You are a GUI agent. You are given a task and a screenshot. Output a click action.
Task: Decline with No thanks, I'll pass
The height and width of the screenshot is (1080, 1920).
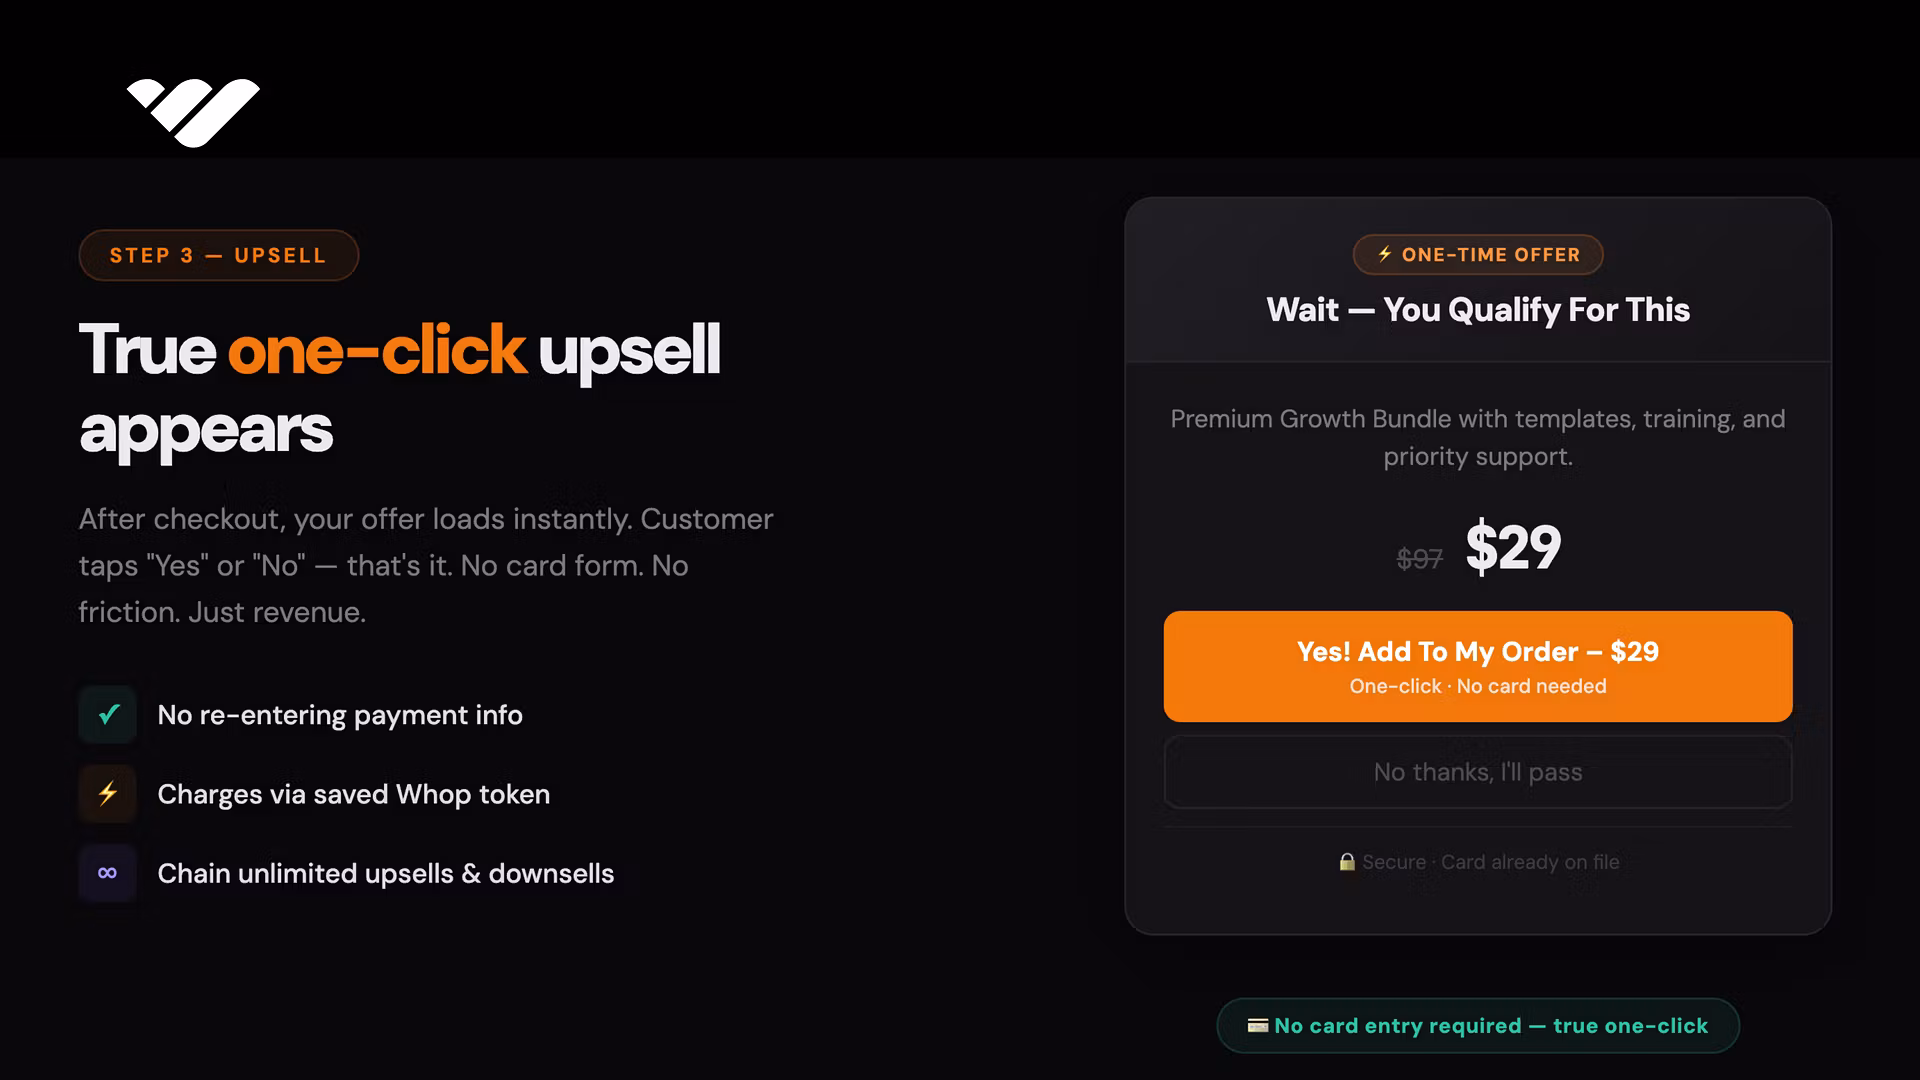point(1477,772)
